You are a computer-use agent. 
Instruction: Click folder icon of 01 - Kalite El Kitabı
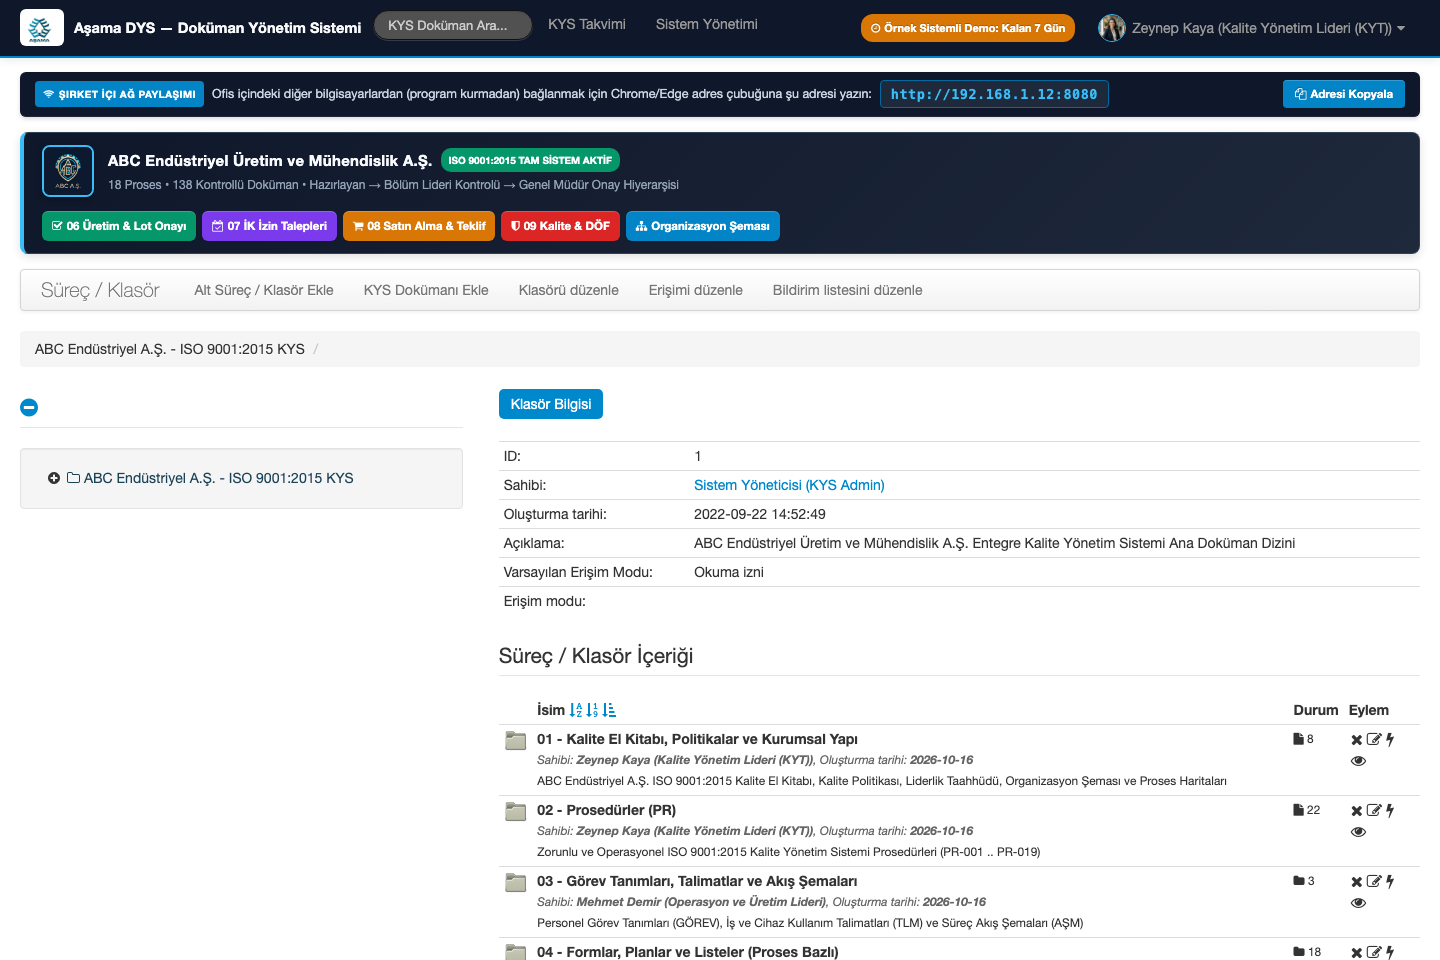click(516, 740)
